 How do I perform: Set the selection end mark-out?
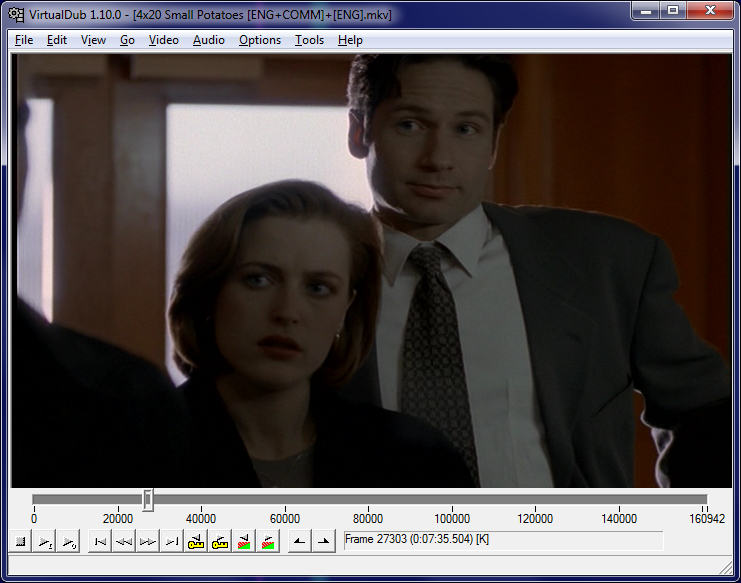[324, 541]
